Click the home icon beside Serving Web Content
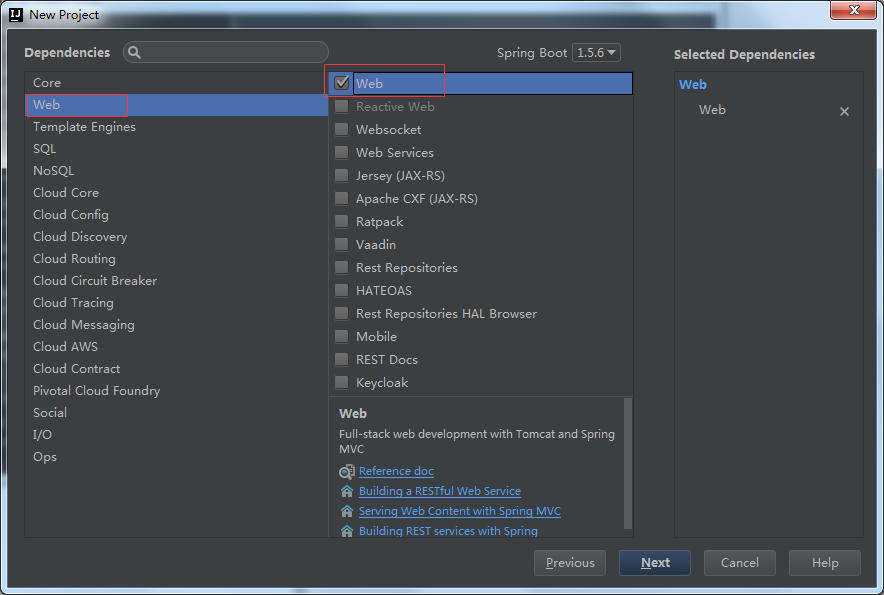This screenshot has height=595, width=884. pos(347,511)
